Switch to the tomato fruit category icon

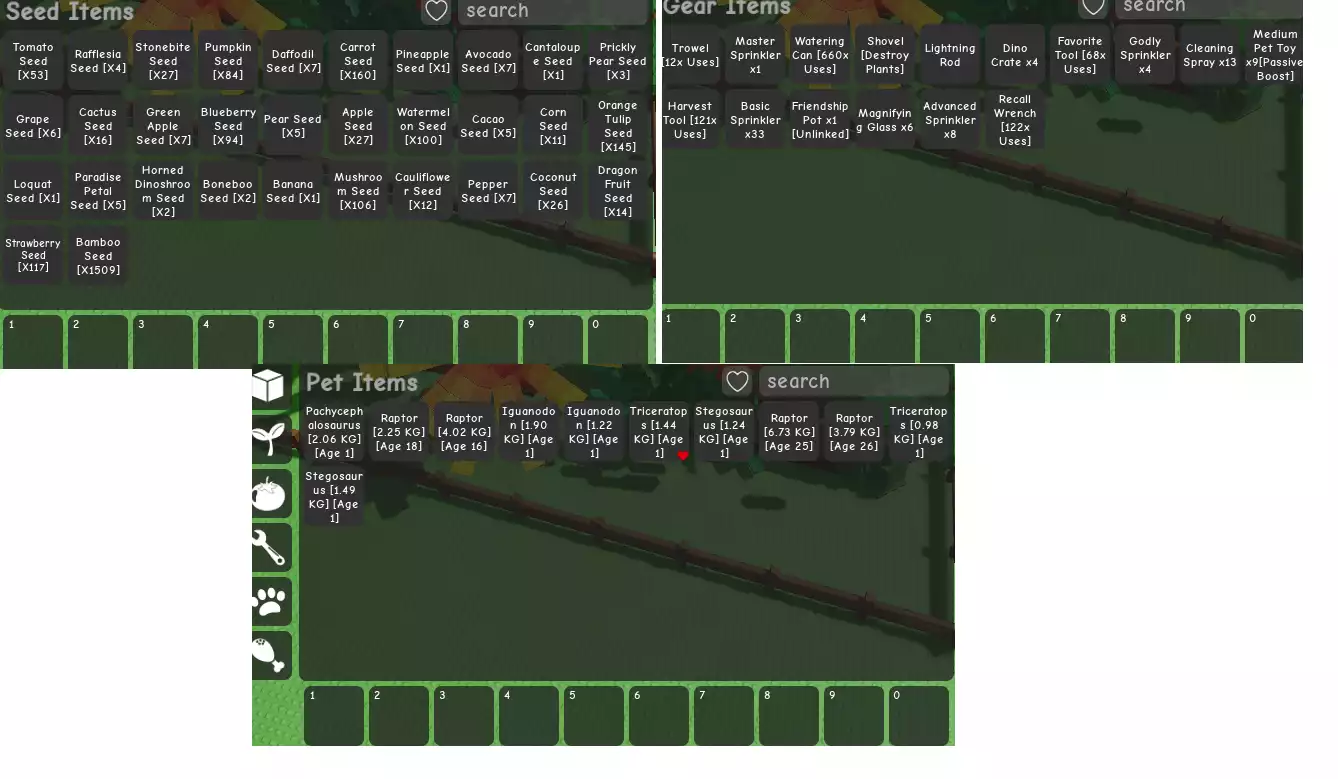[270, 493]
